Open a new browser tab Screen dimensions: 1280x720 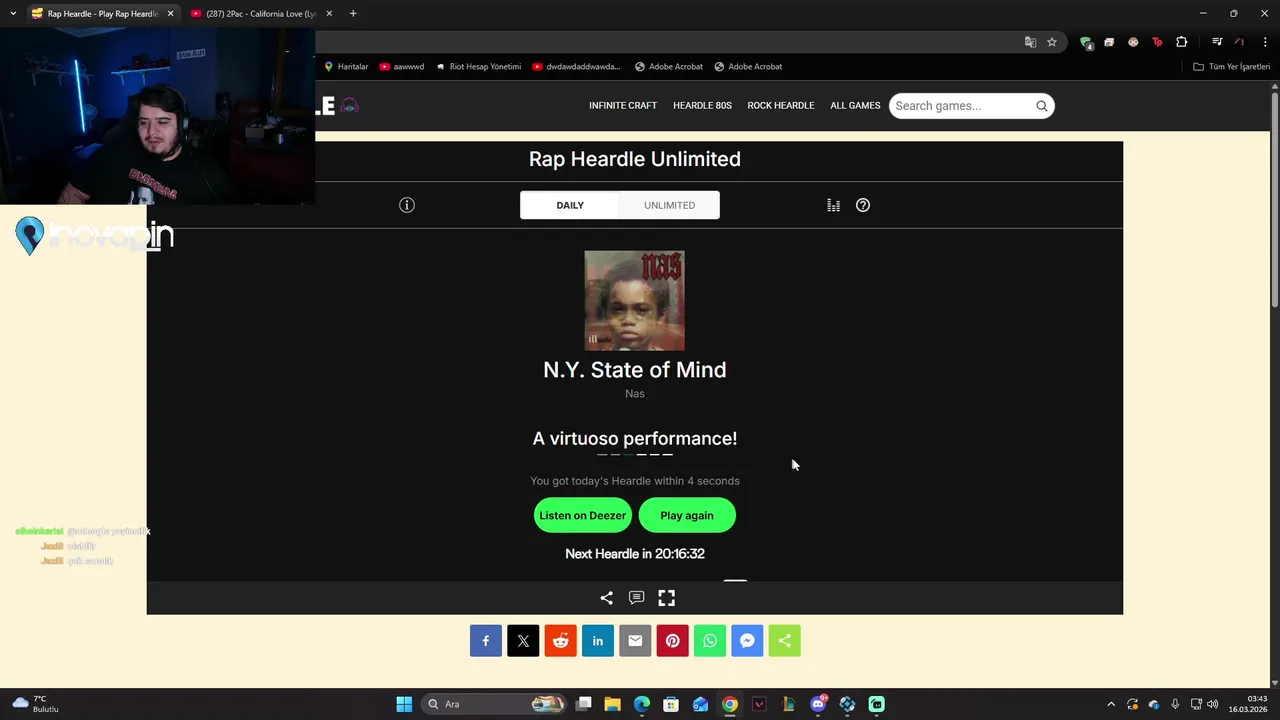(353, 14)
